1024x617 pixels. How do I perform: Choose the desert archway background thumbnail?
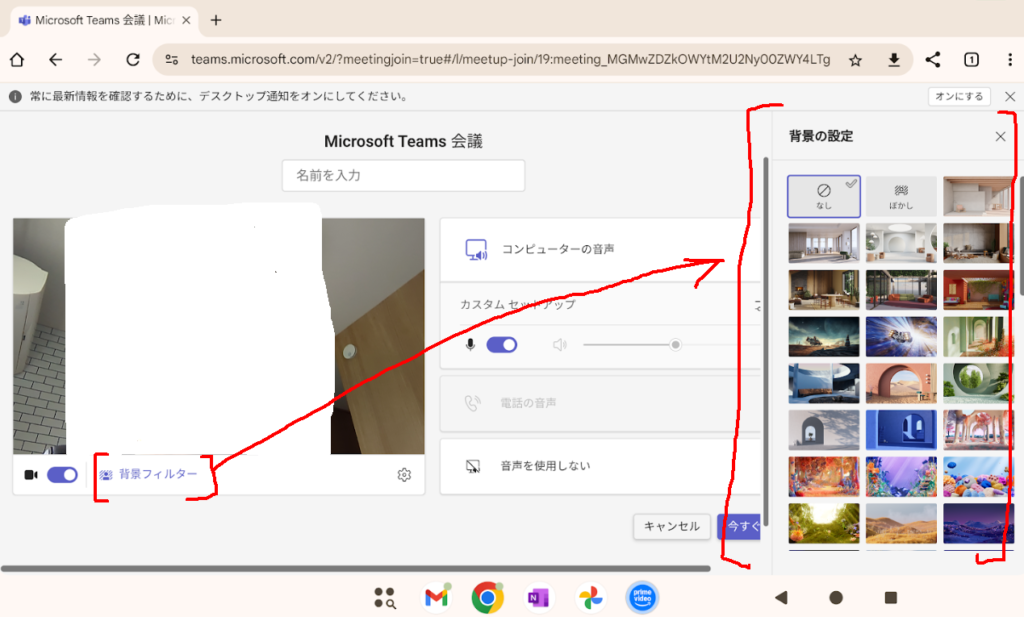pyautogui.click(x=901, y=384)
